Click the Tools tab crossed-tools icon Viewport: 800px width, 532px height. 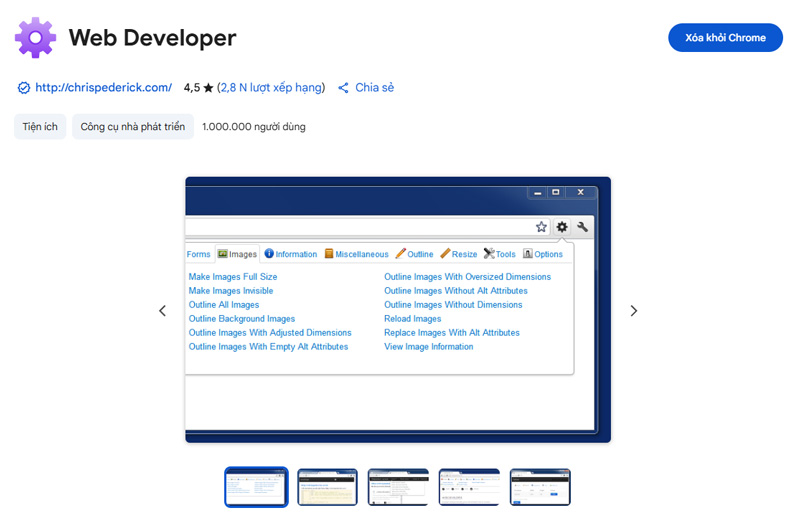point(489,254)
